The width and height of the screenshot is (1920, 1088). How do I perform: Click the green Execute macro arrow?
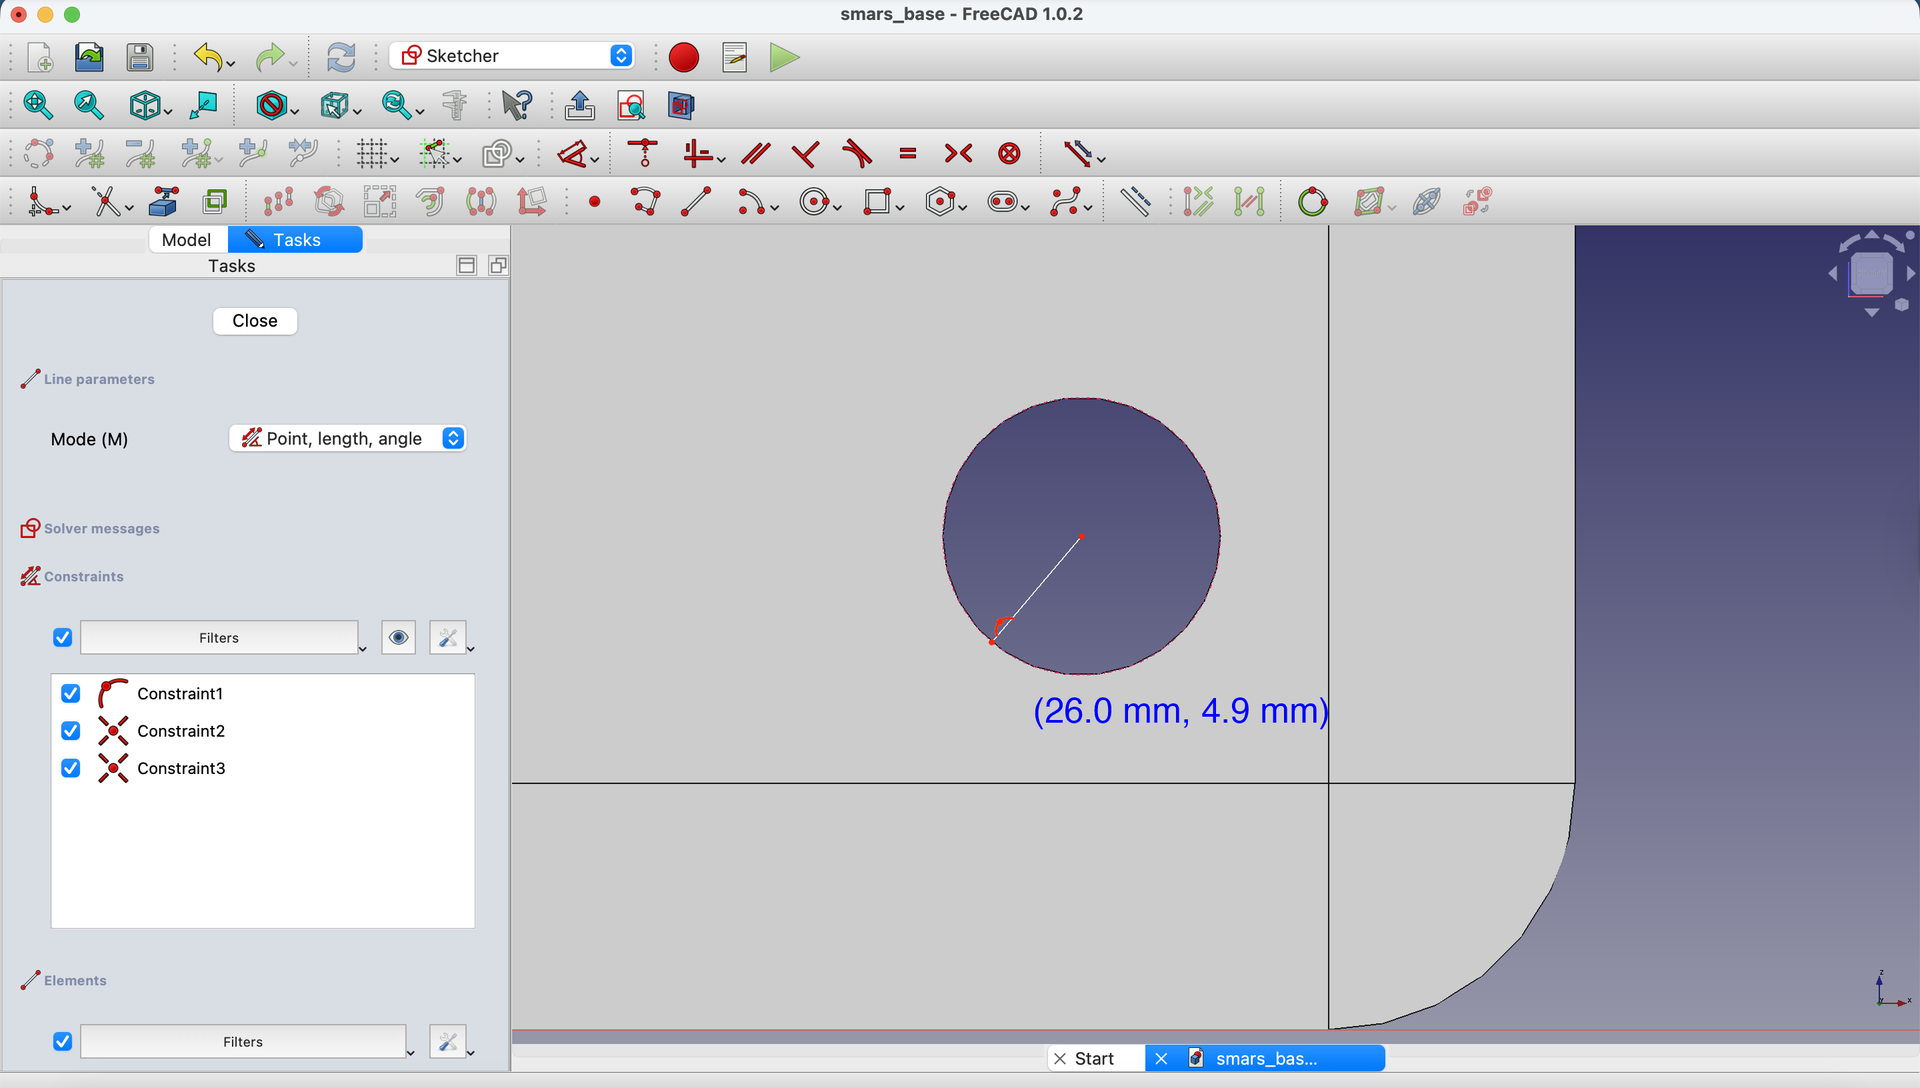(x=784, y=57)
